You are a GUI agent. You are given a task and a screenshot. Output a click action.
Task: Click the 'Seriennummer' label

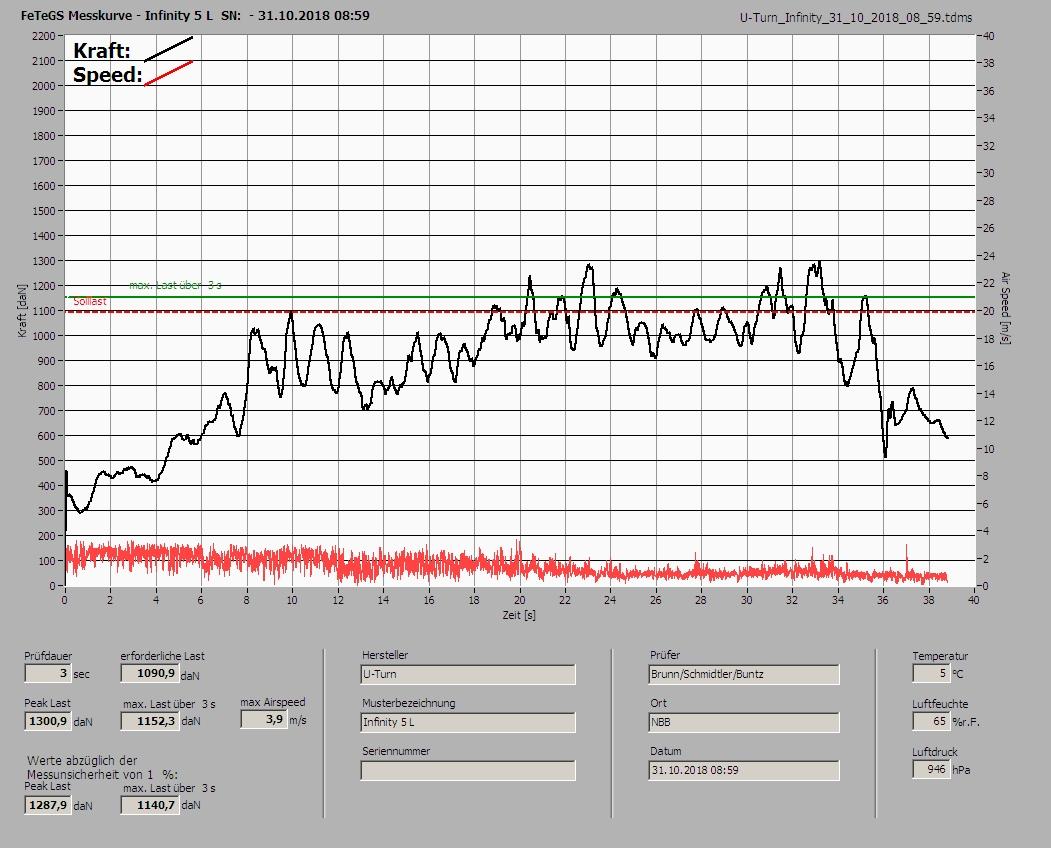(396, 751)
